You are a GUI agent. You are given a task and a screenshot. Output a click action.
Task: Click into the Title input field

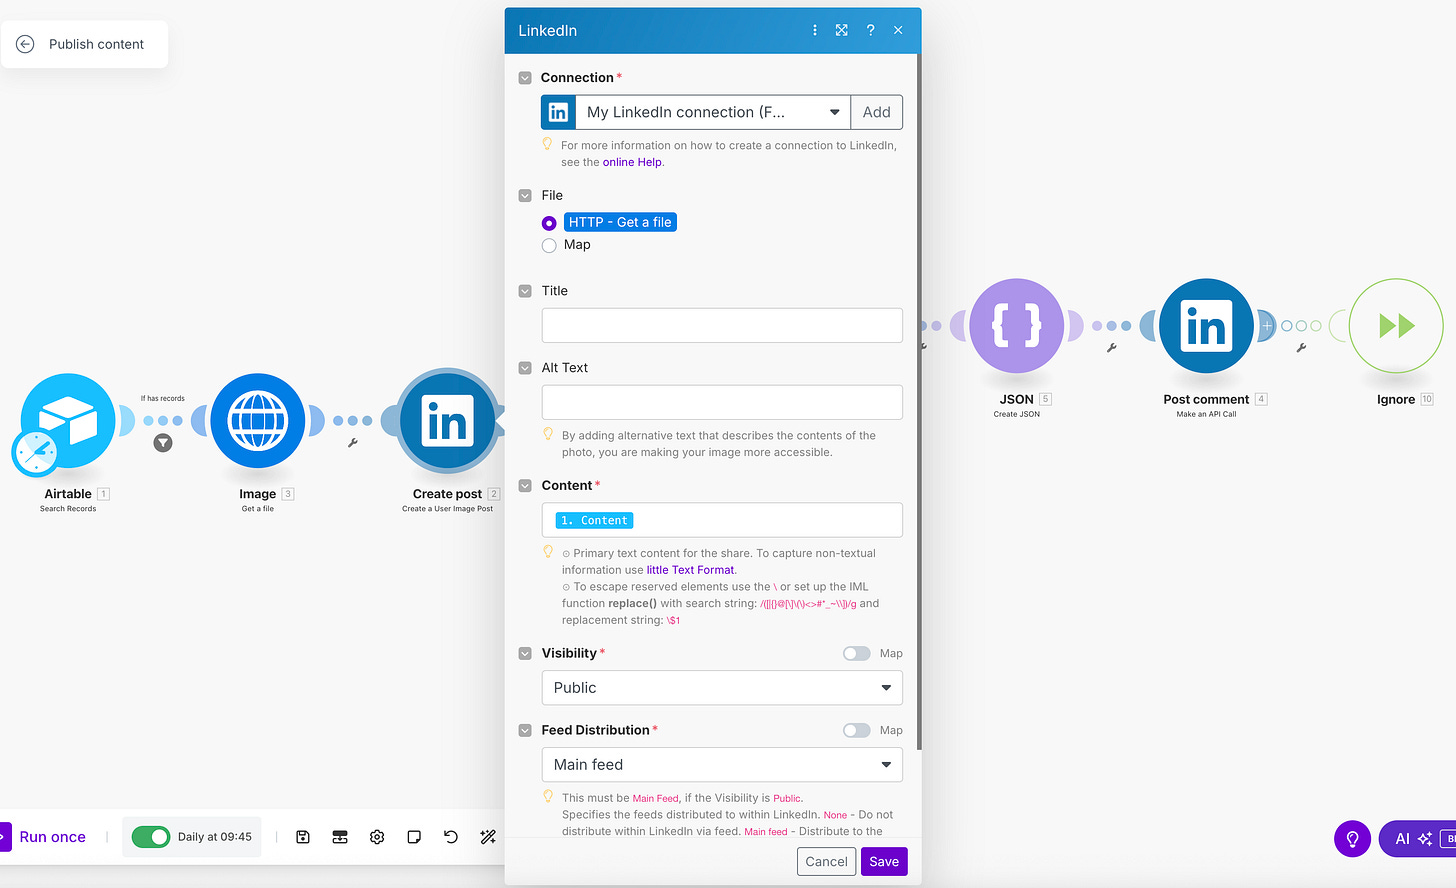point(722,325)
